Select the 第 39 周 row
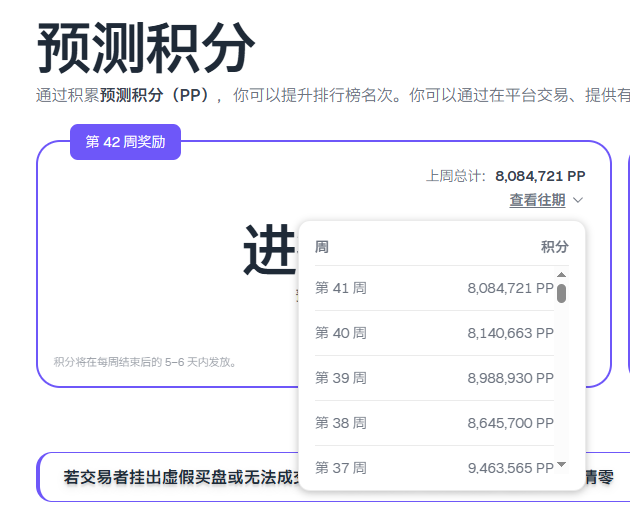Screen dimensions: 630x517 pos(434,378)
